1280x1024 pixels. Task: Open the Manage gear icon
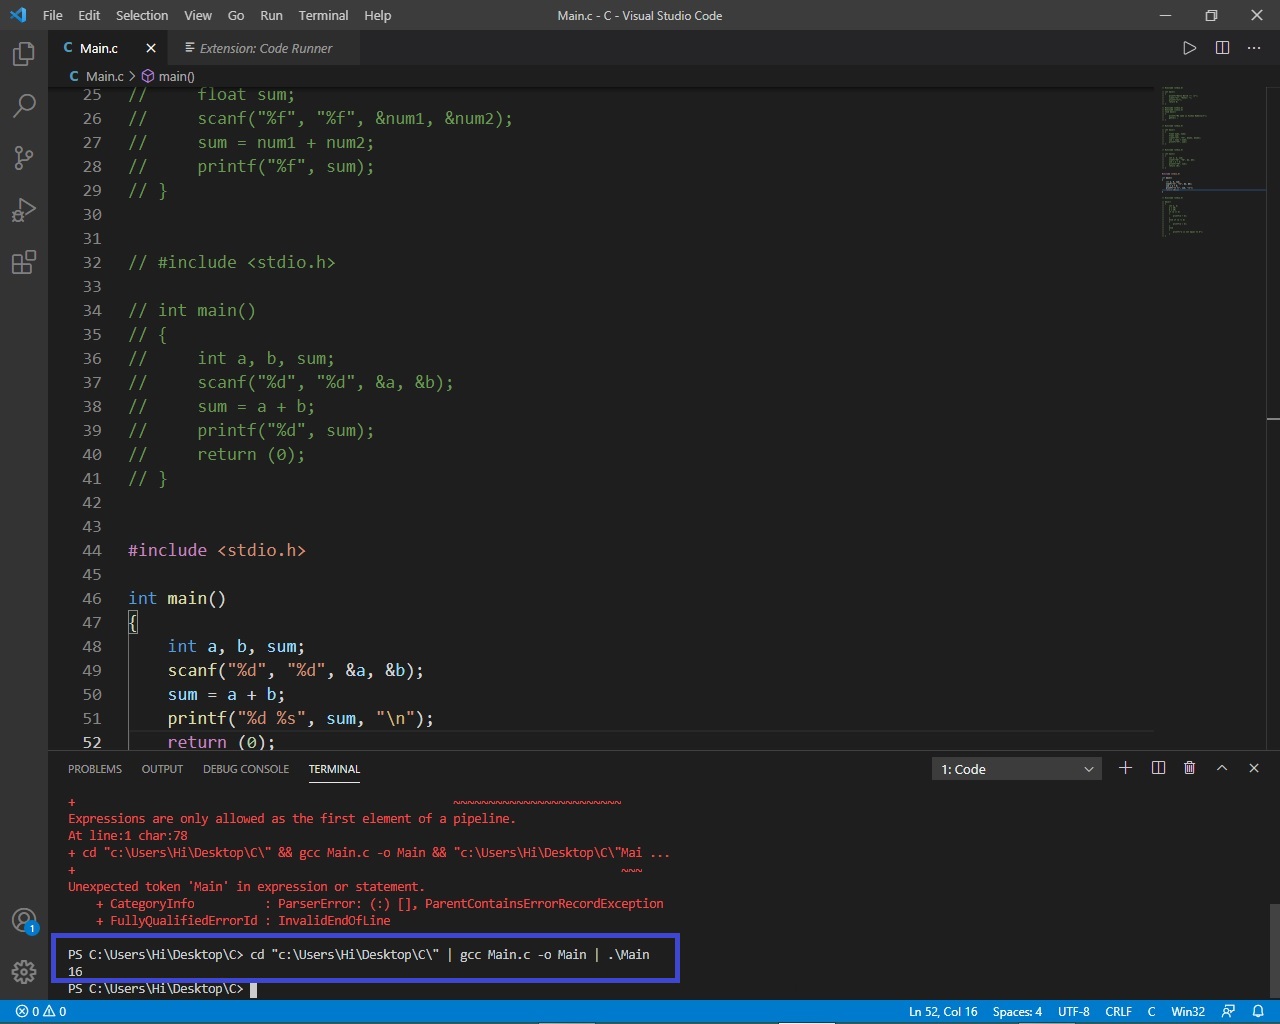pyautogui.click(x=24, y=971)
